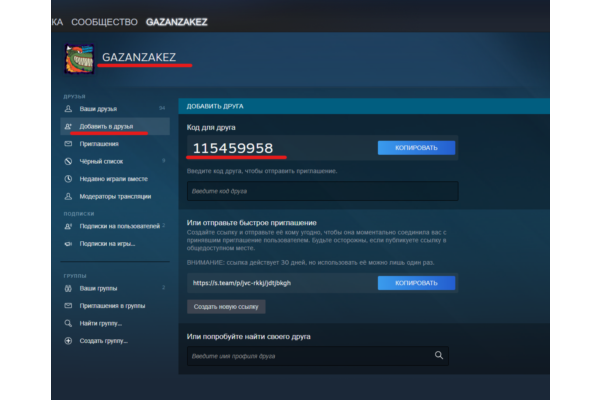
Task: Click the Добавить друга panel header
Action: 364,106
